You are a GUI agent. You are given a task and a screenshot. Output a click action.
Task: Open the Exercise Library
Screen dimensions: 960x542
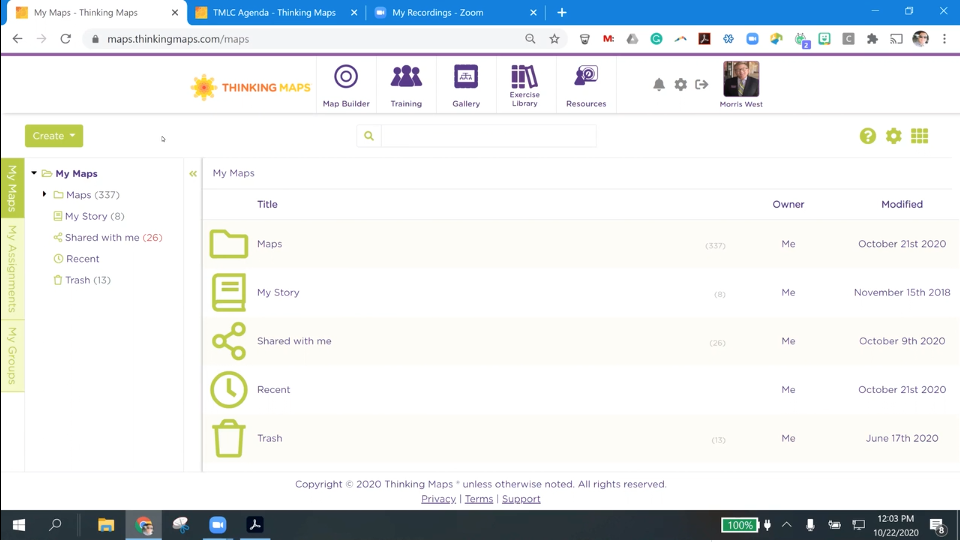(x=525, y=86)
